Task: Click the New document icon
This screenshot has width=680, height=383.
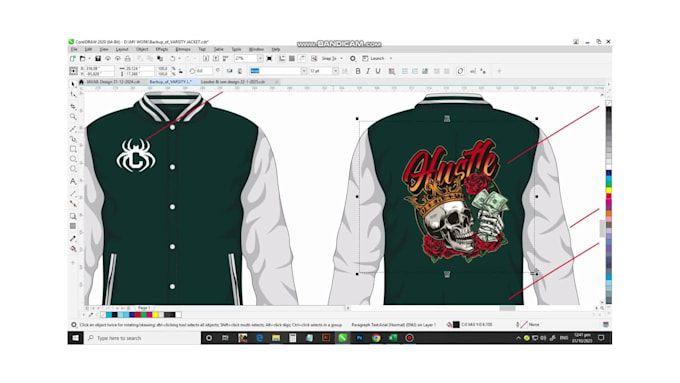Action: pyautogui.click(x=73, y=58)
